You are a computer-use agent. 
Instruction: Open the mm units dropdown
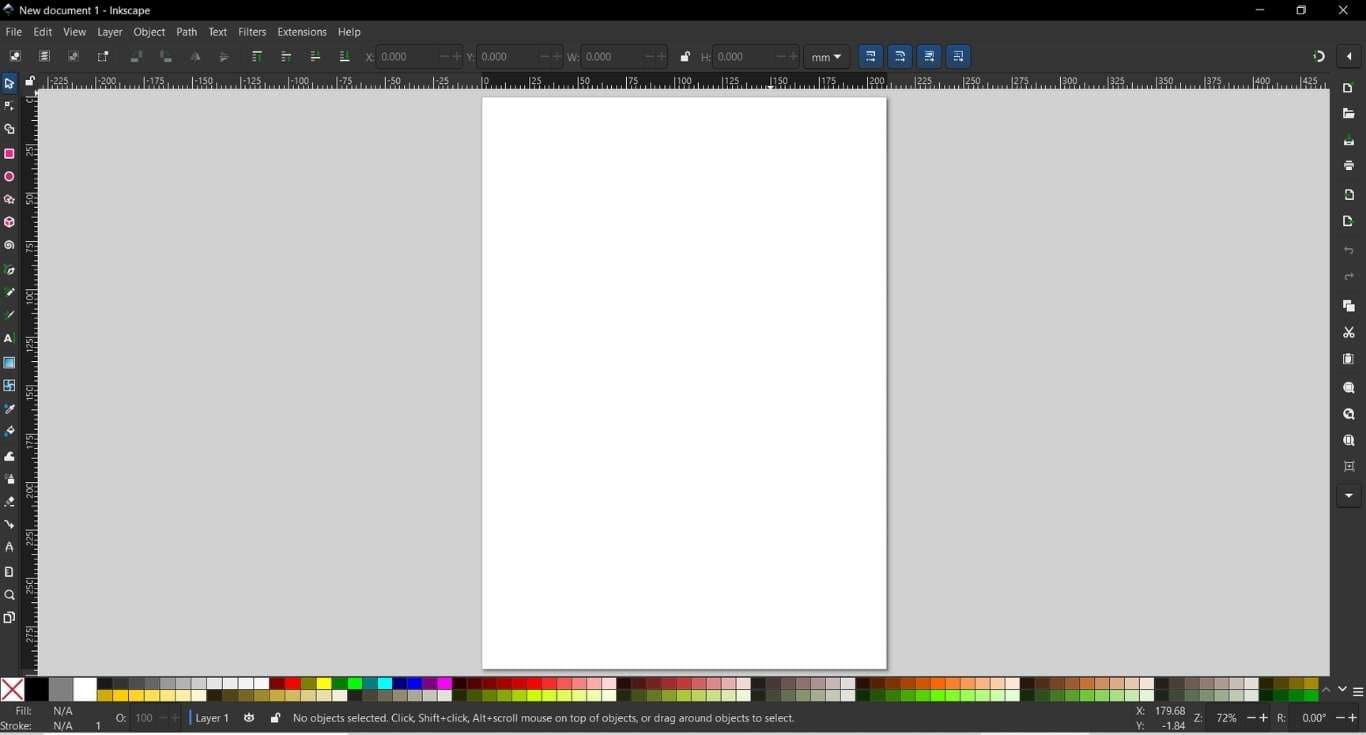[x=827, y=57]
